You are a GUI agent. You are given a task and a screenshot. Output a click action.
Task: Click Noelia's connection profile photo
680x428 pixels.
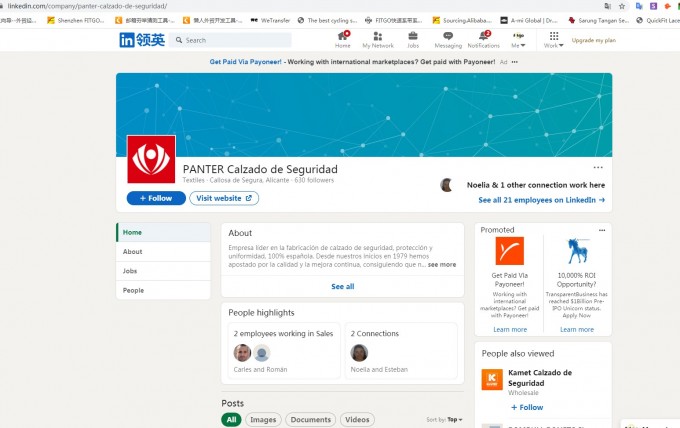click(446, 185)
